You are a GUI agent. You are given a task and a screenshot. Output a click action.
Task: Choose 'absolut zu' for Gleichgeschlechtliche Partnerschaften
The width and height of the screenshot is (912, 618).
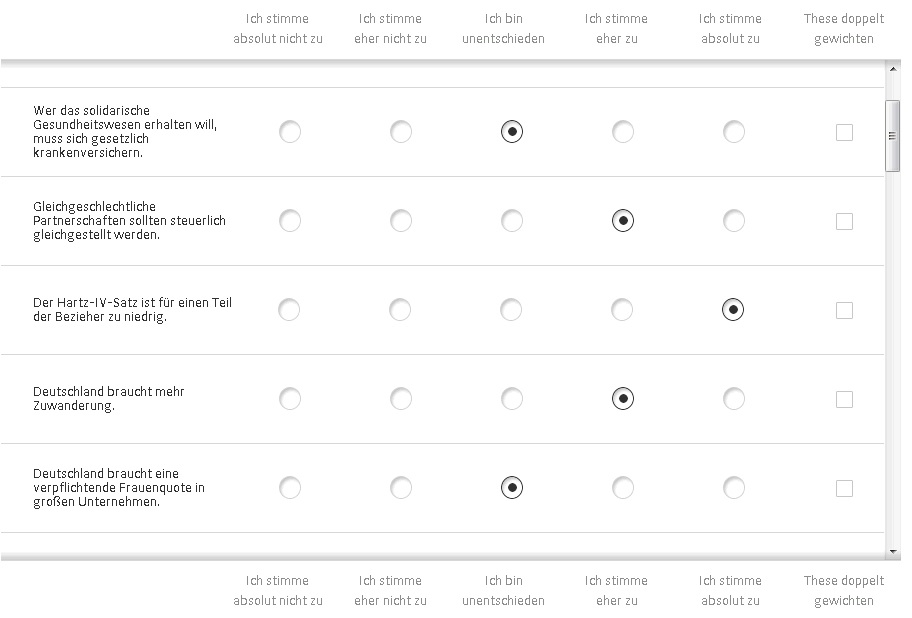pos(734,221)
